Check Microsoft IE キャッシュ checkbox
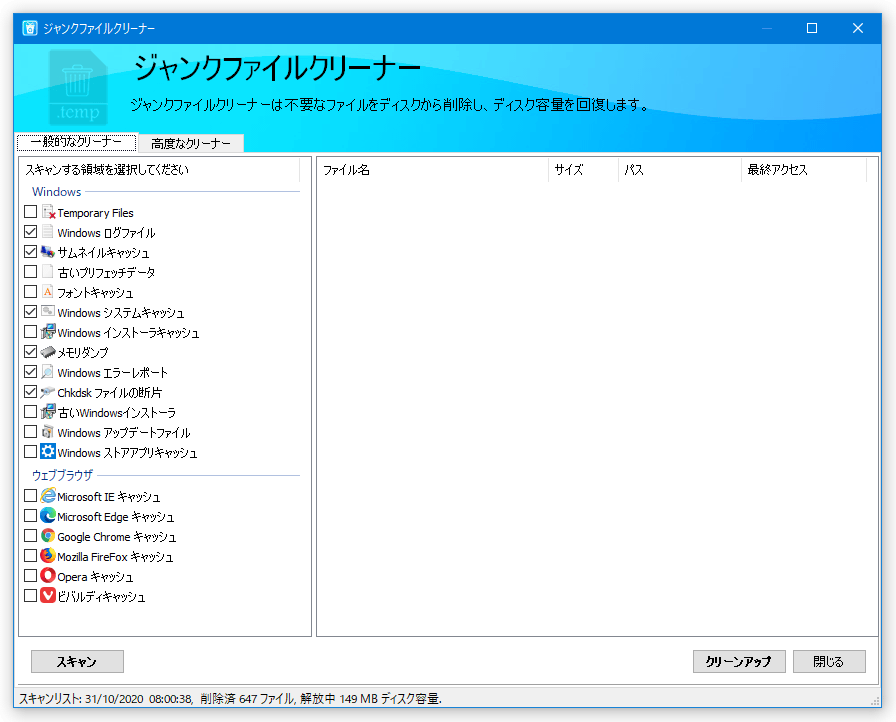The height and width of the screenshot is (722, 896). tap(31, 496)
